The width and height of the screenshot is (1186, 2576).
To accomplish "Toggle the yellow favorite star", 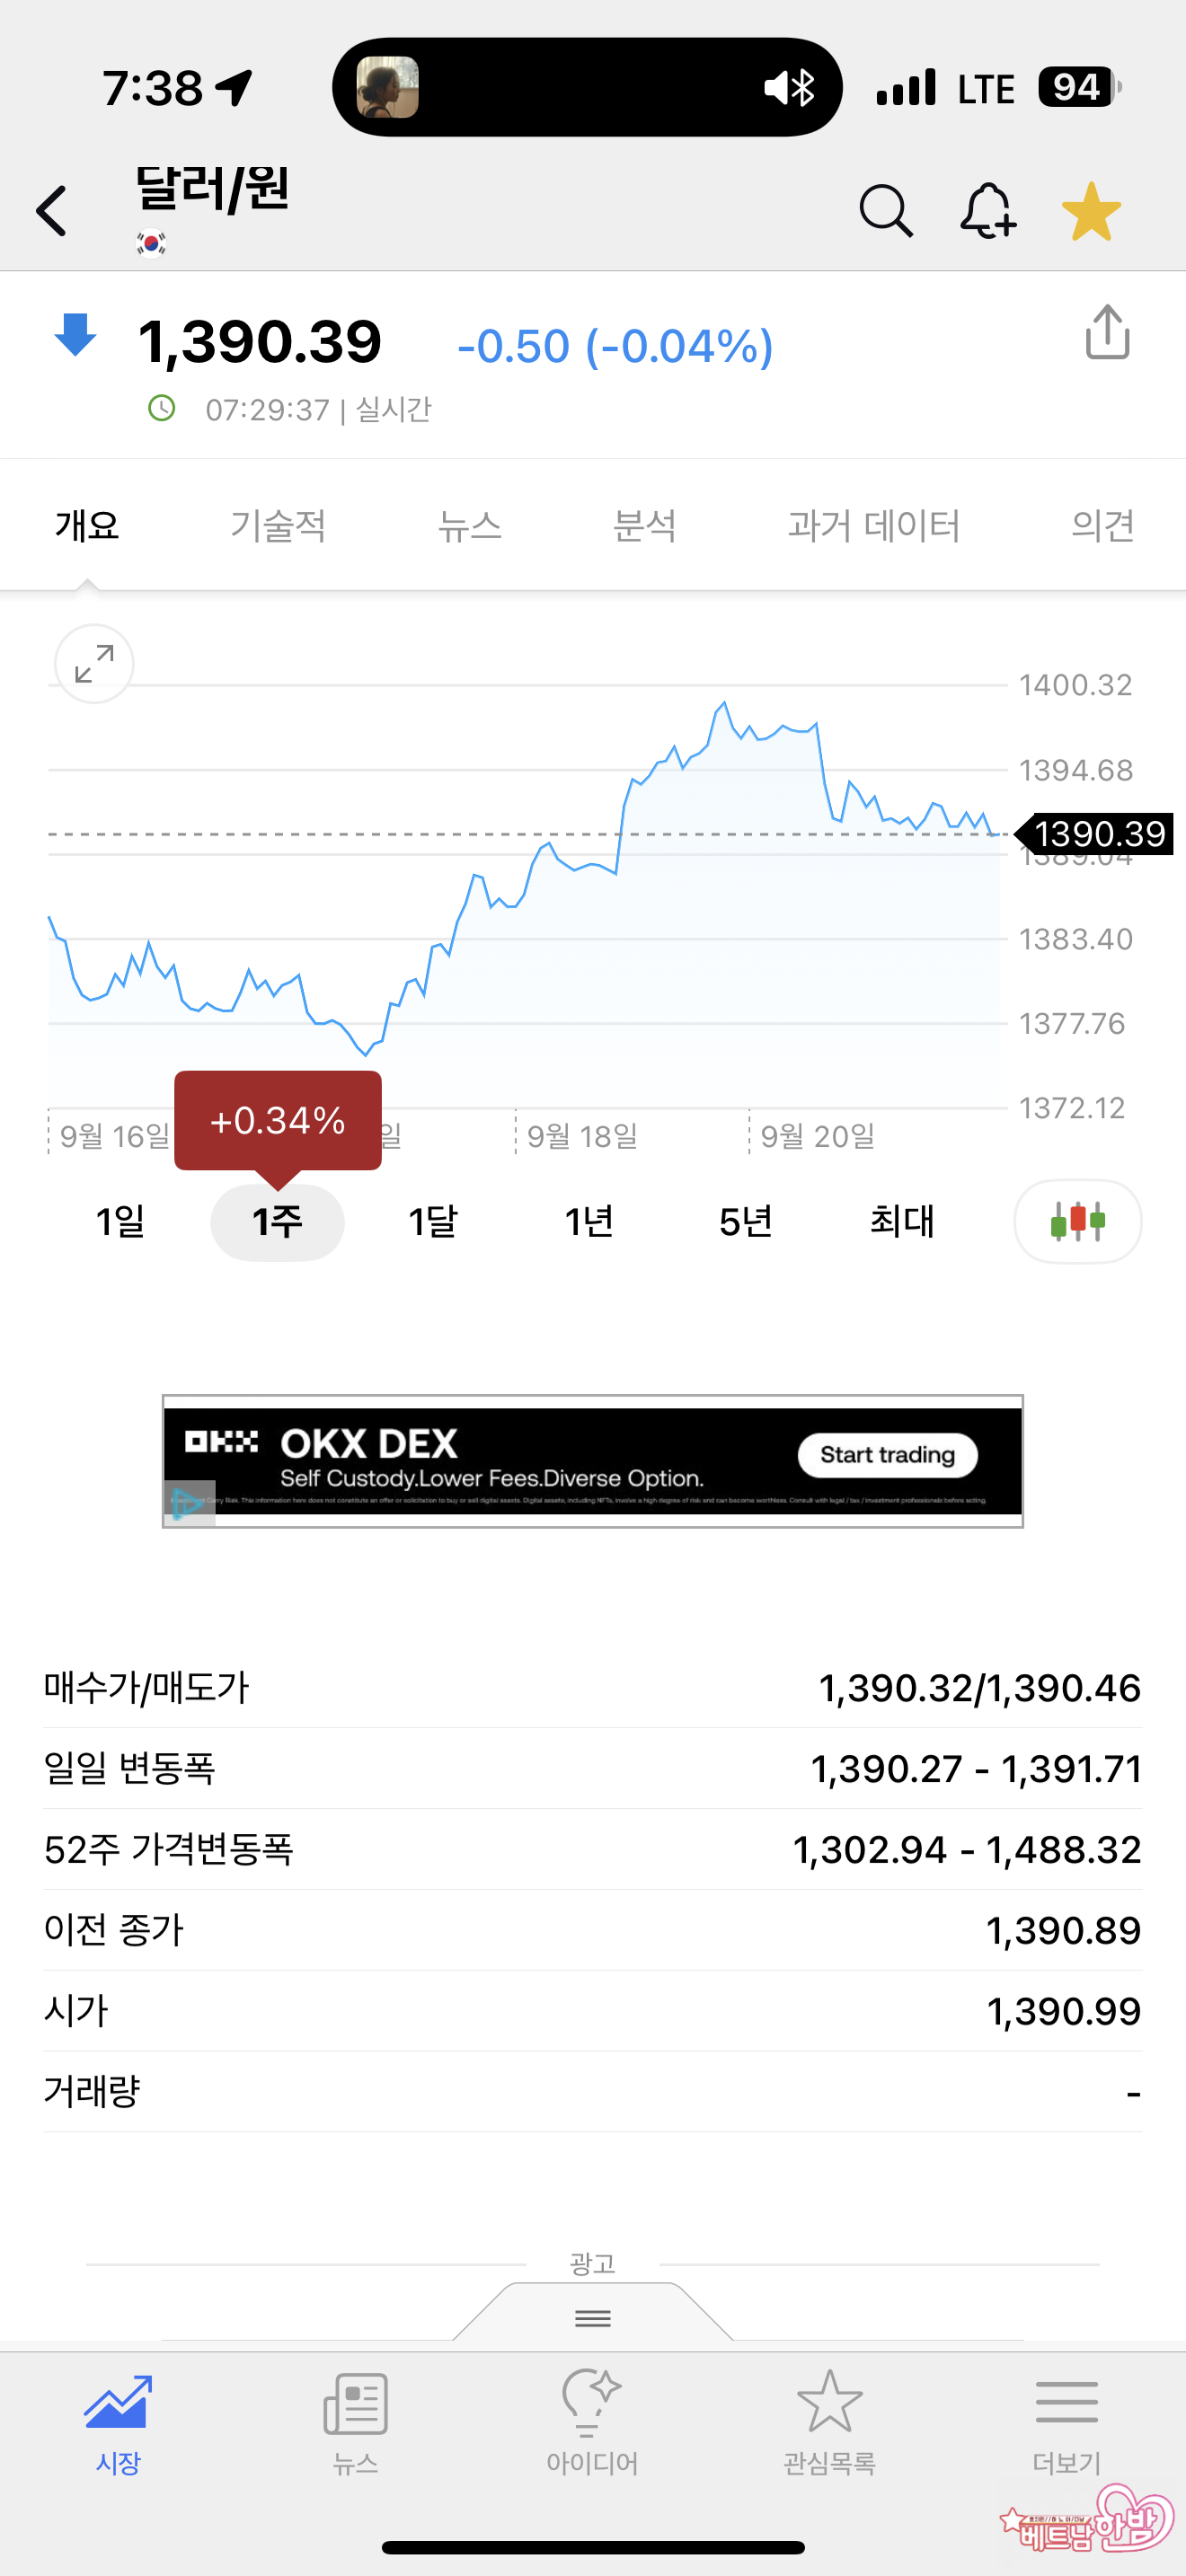I will click(x=1091, y=211).
